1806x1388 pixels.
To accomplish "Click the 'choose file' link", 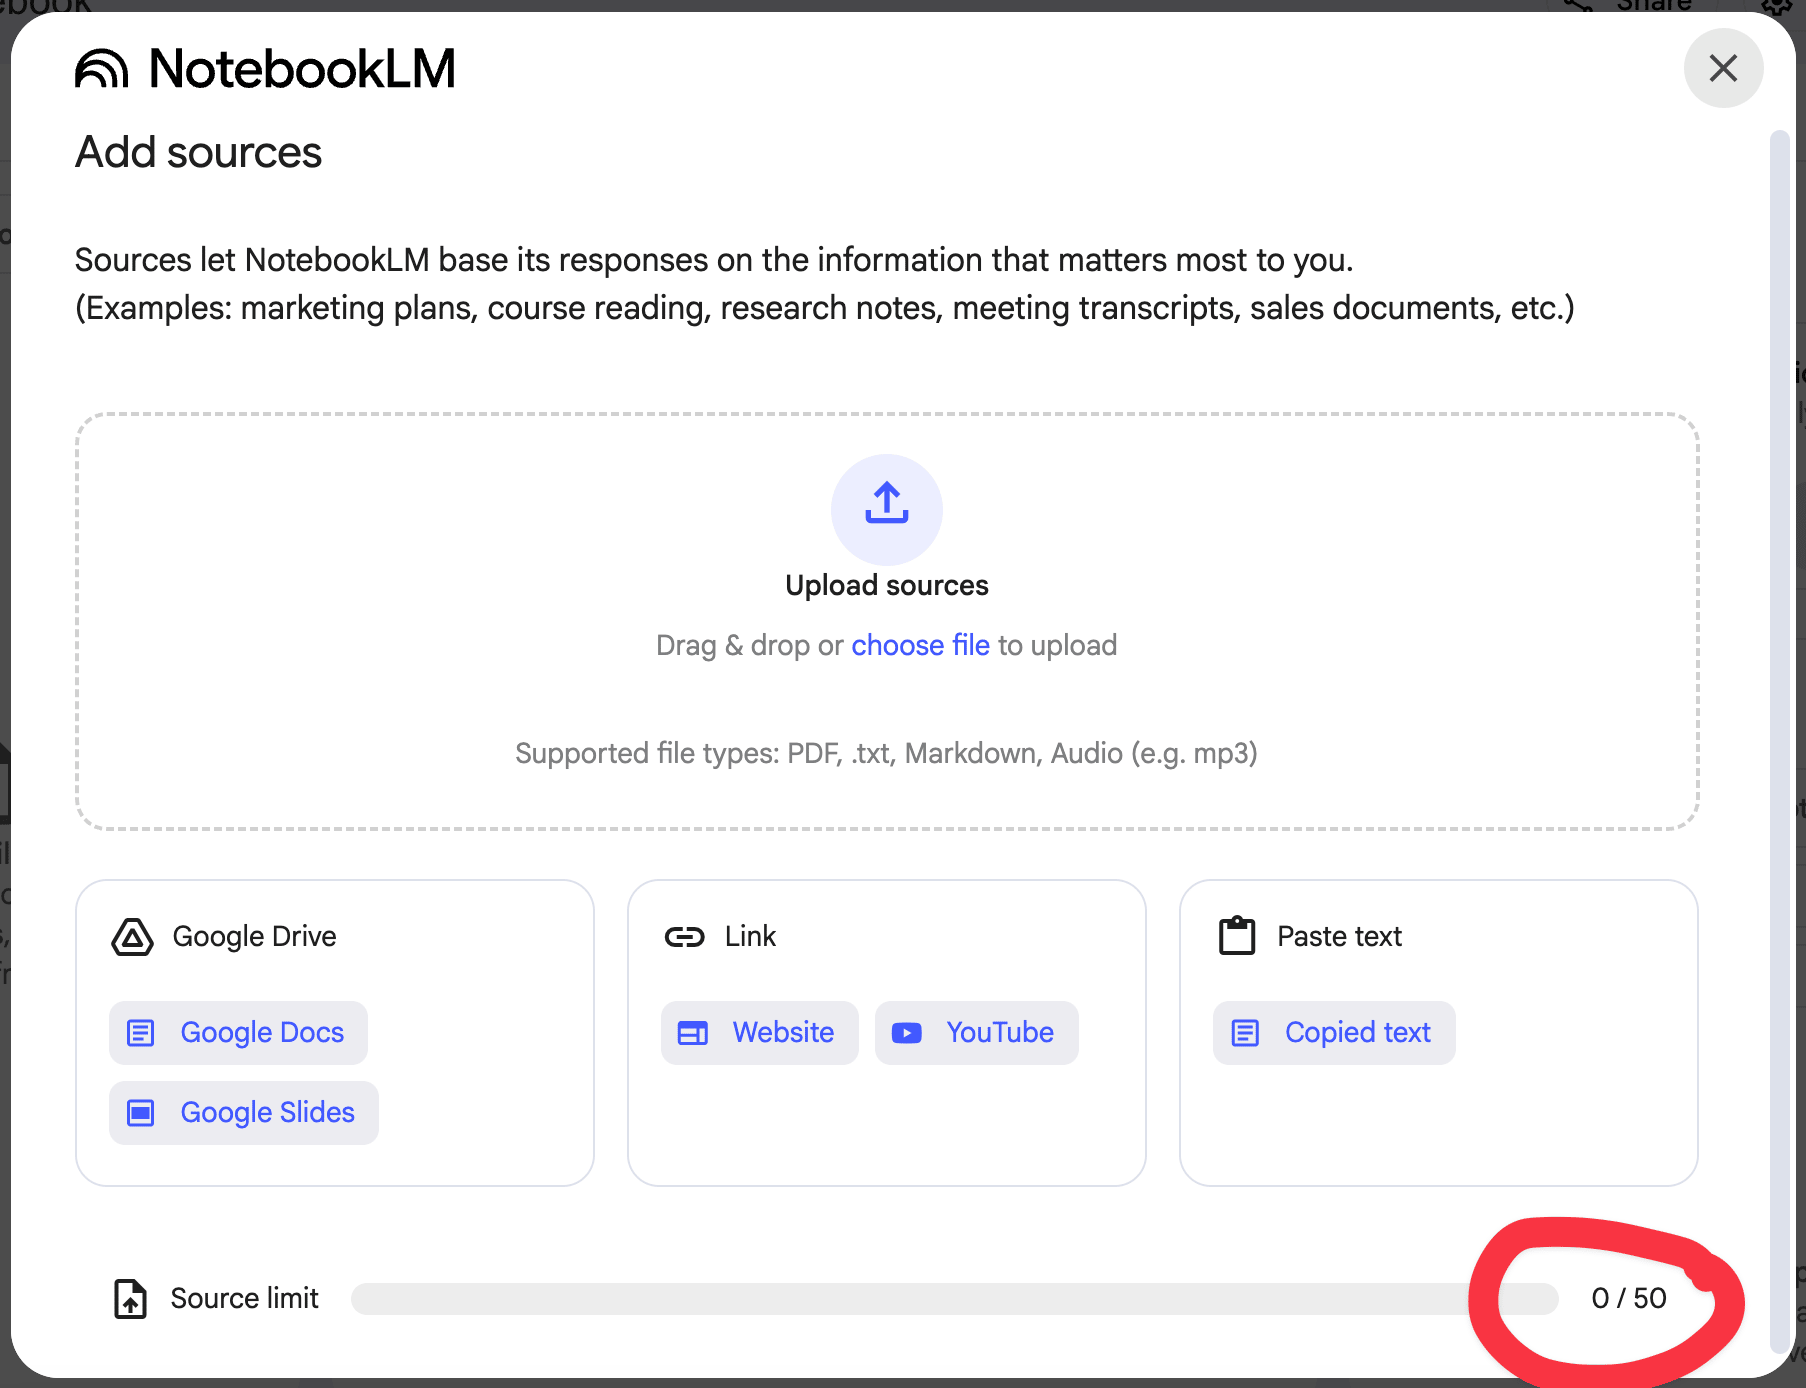I will [x=920, y=645].
